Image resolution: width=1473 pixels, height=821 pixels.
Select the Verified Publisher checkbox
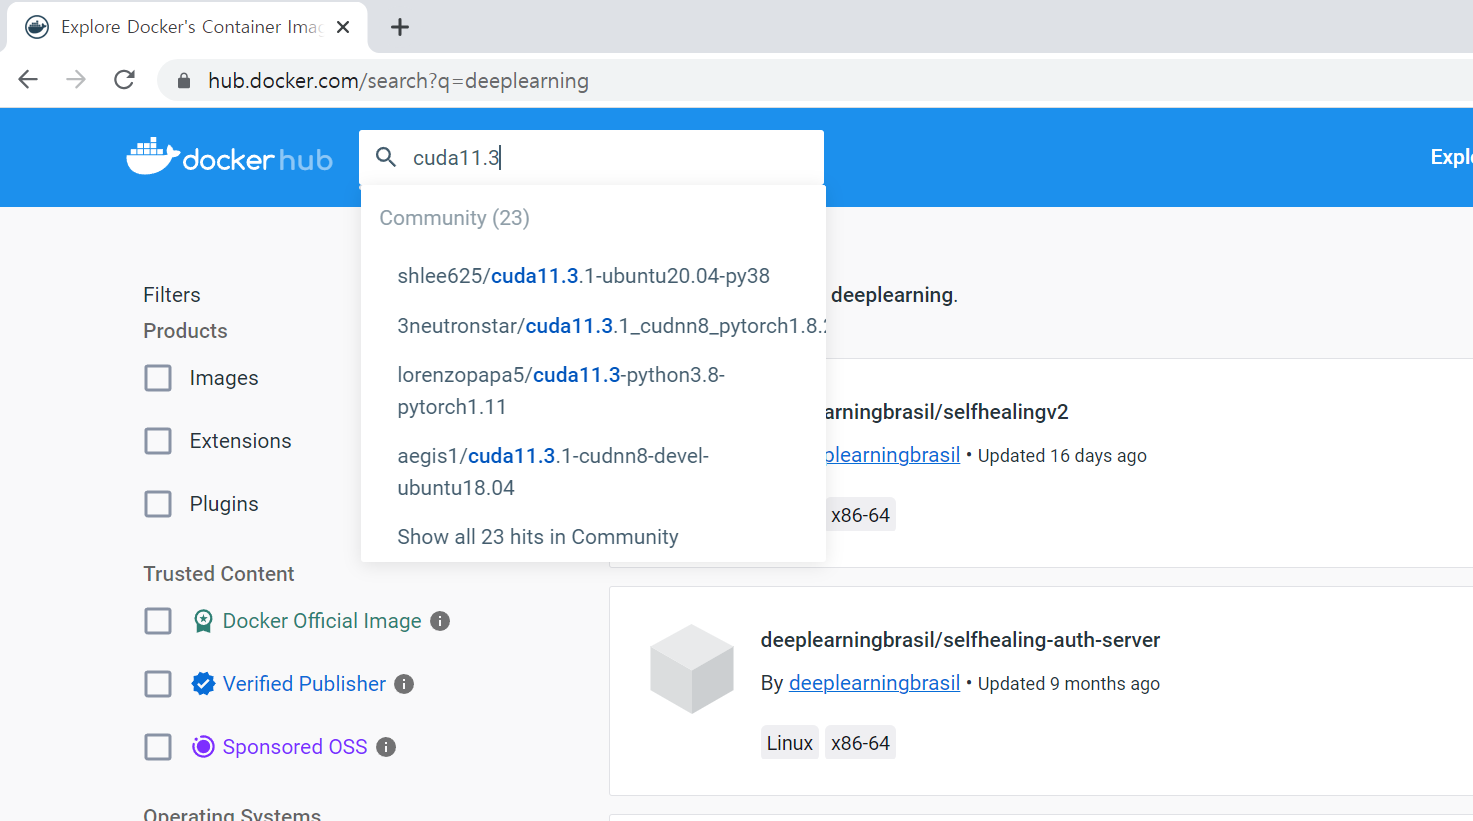coord(158,684)
